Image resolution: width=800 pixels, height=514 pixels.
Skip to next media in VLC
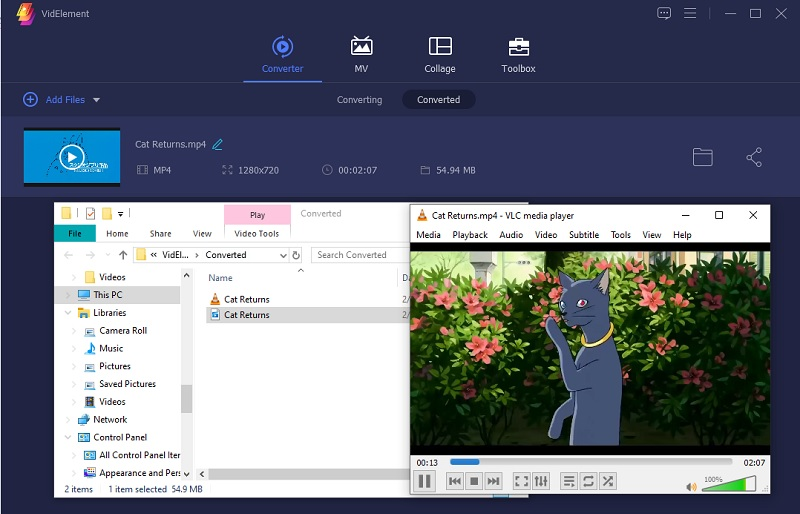coord(493,481)
